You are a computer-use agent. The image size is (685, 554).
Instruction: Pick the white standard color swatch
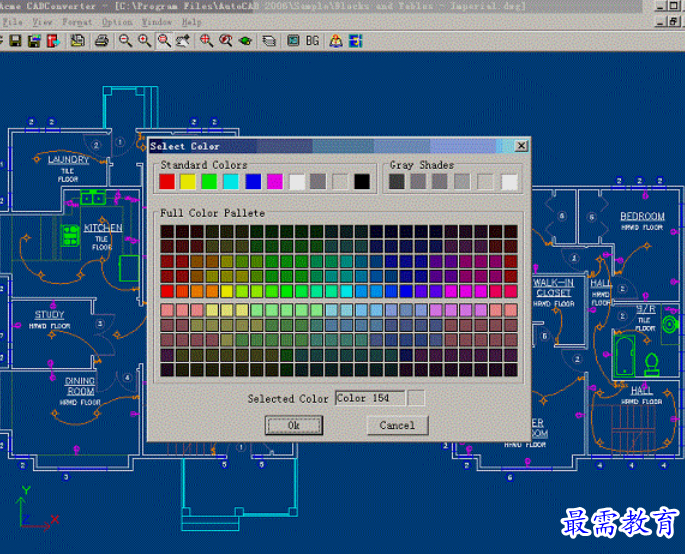point(297,182)
